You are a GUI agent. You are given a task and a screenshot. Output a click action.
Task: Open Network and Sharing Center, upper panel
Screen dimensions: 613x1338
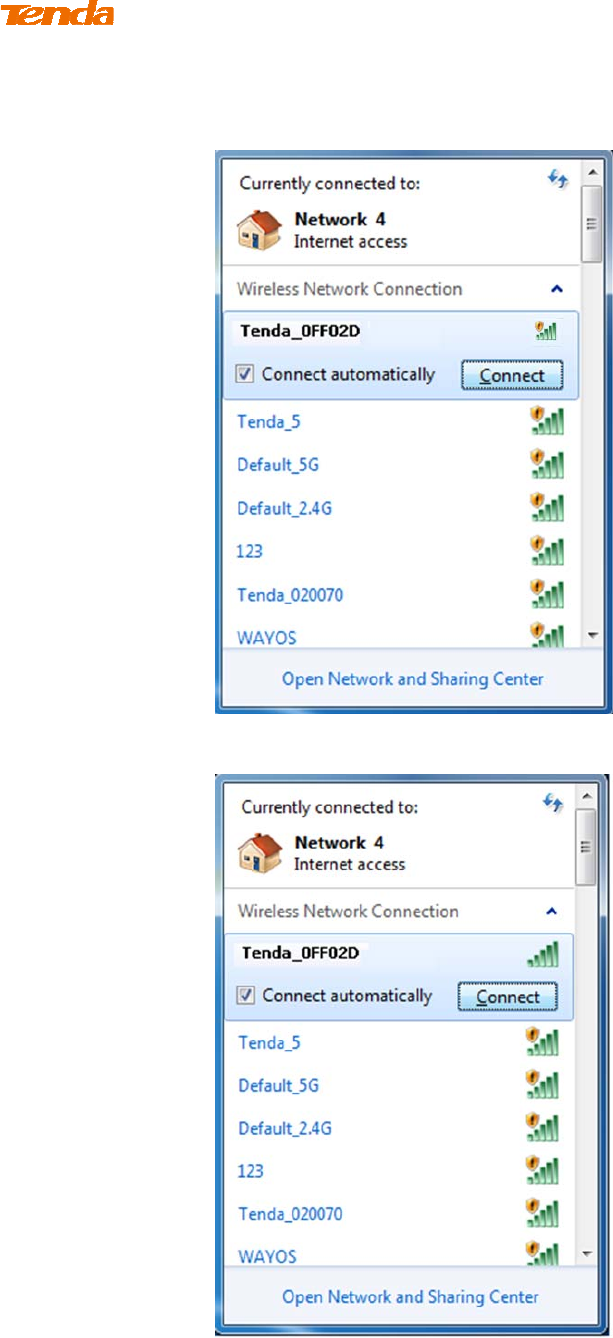click(x=412, y=679)
